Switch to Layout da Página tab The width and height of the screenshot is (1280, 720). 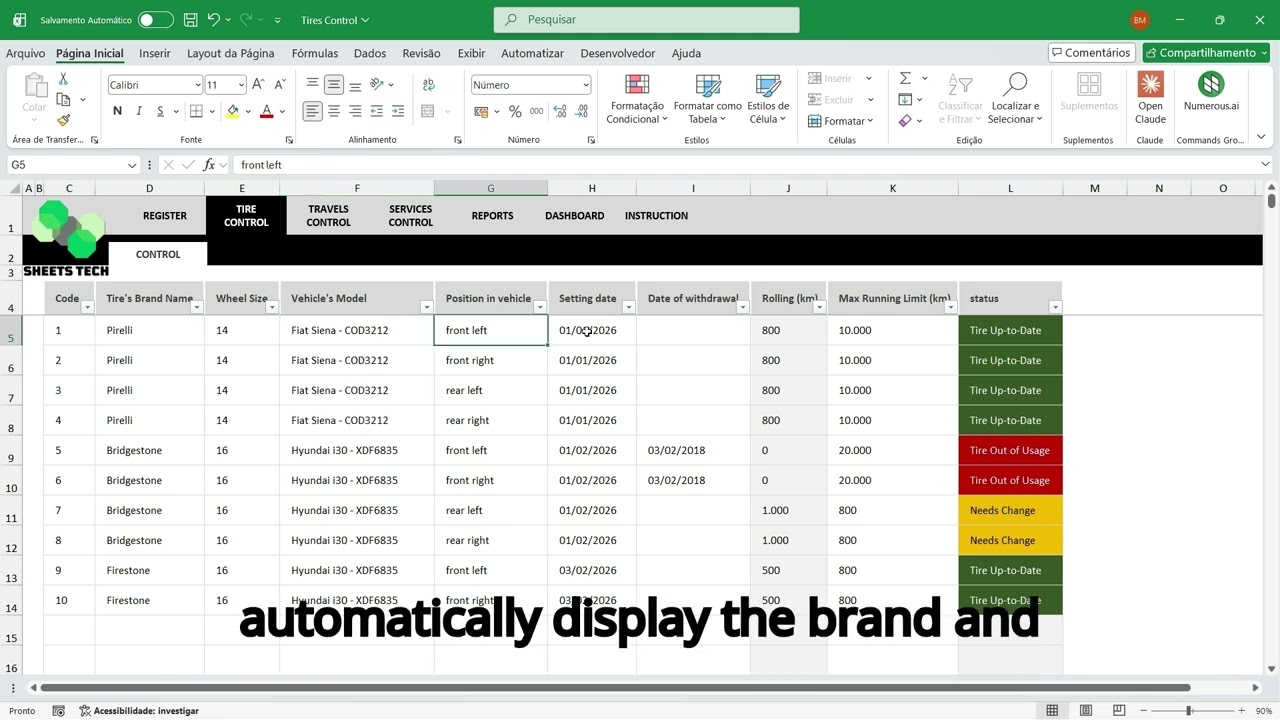(231, 53)
